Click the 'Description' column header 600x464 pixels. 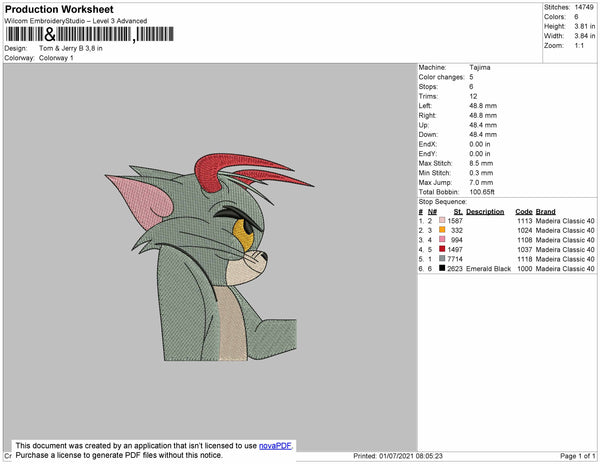485,212
